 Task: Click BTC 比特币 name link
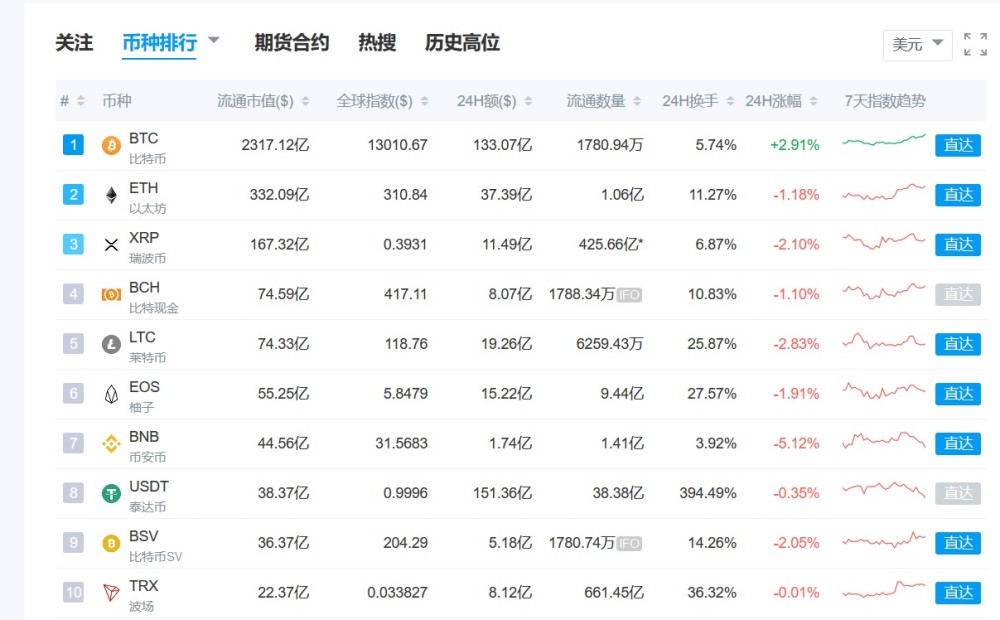pyautogui.click(x=147, y=148)
